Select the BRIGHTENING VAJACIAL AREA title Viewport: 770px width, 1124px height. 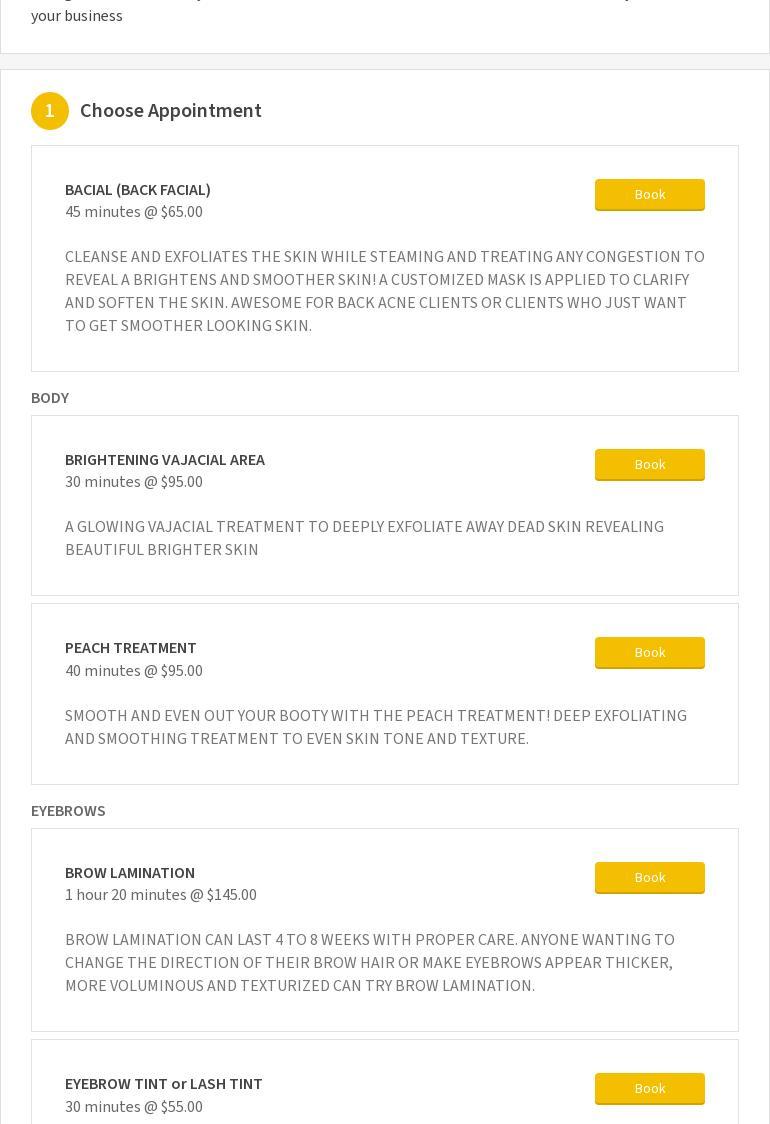(x=165, y=460)
